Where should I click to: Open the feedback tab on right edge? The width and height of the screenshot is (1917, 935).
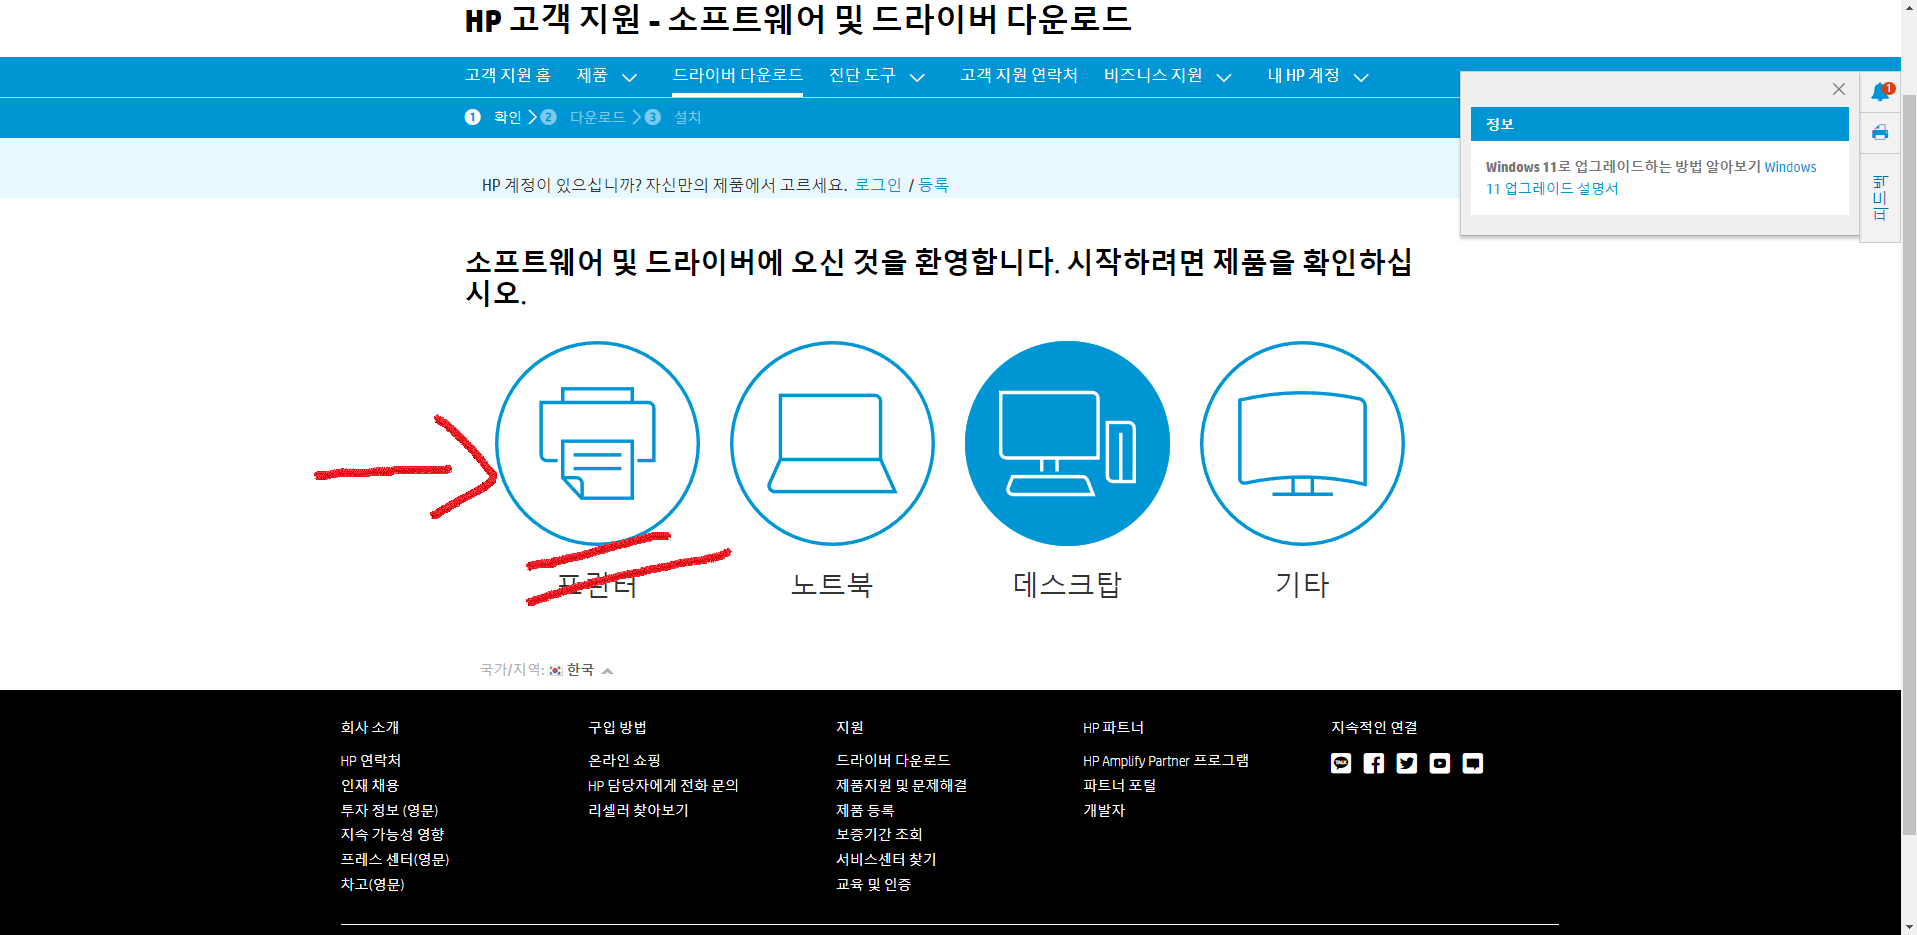[1880, 198]
